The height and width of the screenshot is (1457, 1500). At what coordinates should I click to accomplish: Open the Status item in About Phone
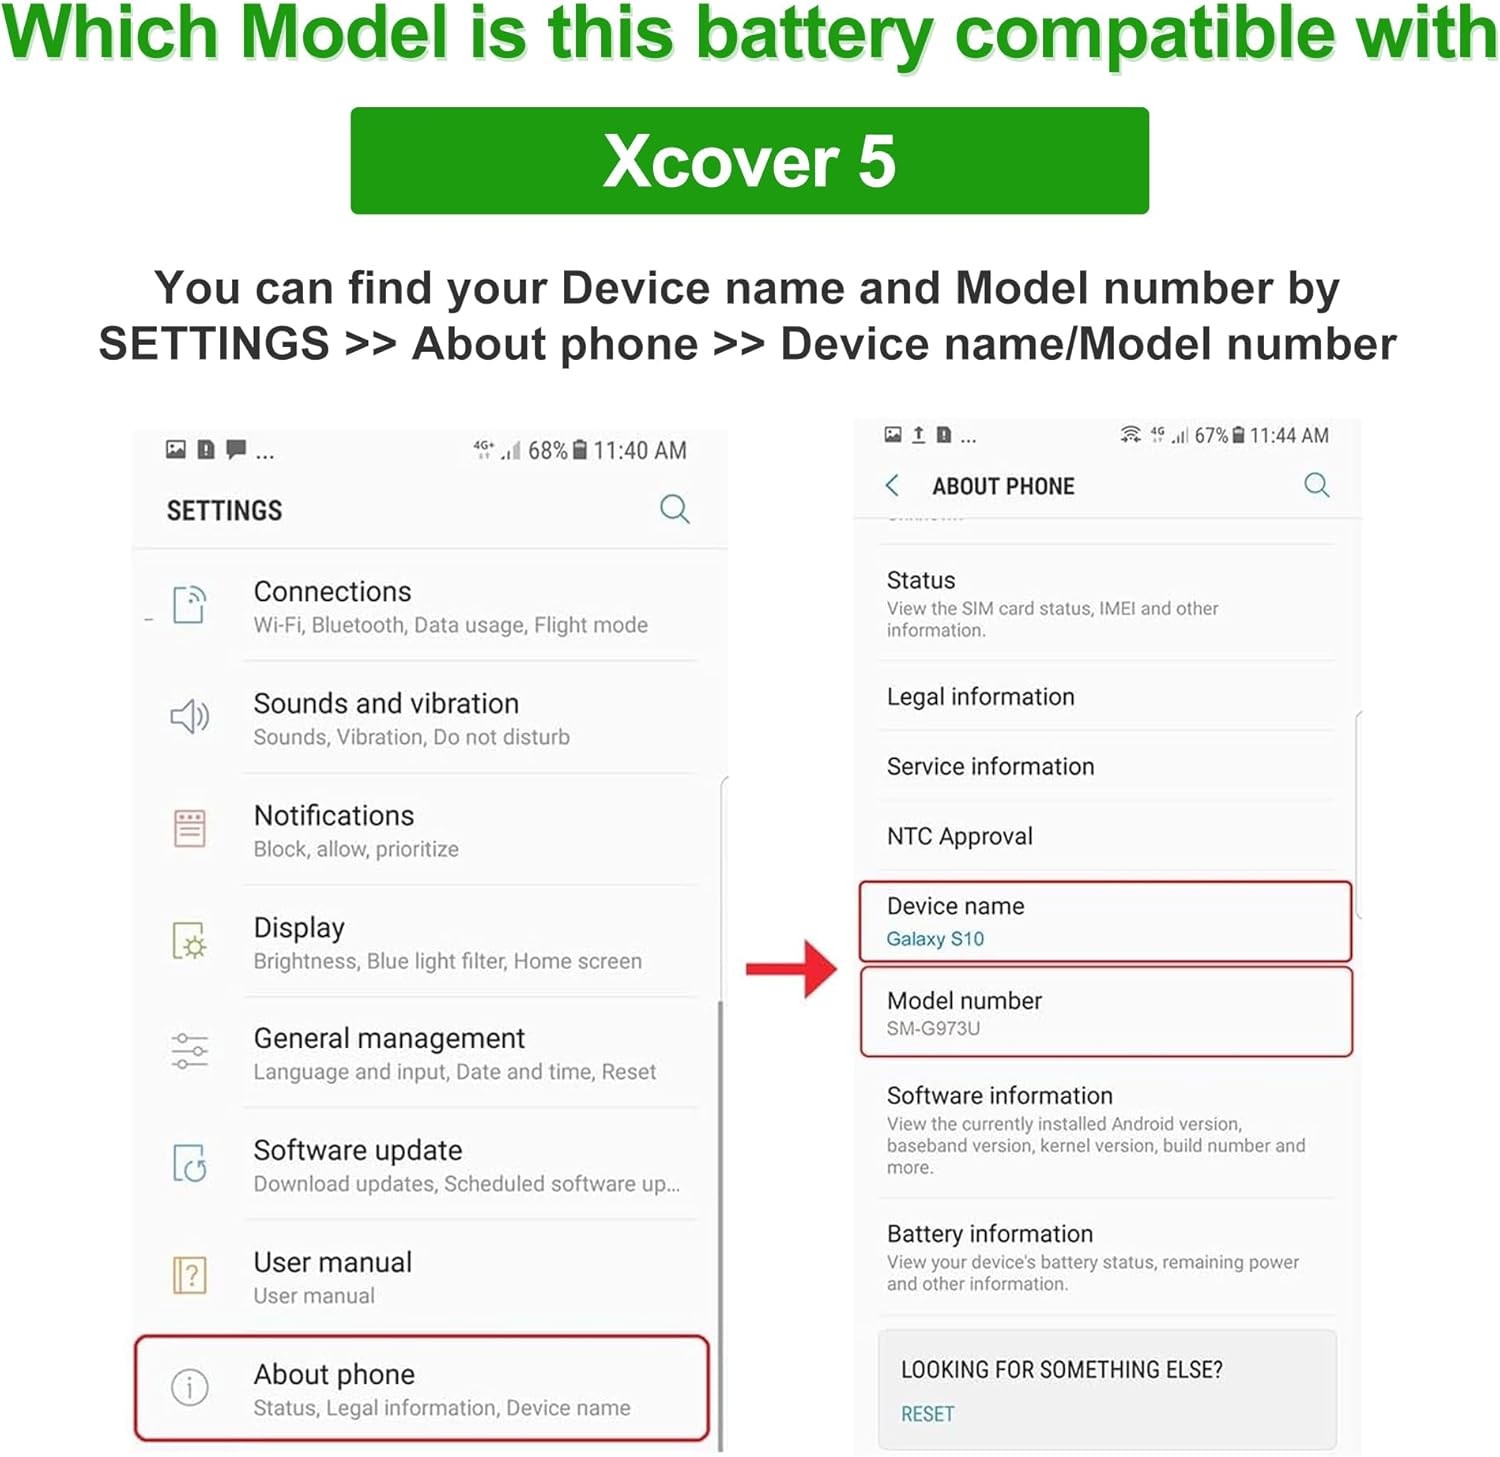[1107, 603]
